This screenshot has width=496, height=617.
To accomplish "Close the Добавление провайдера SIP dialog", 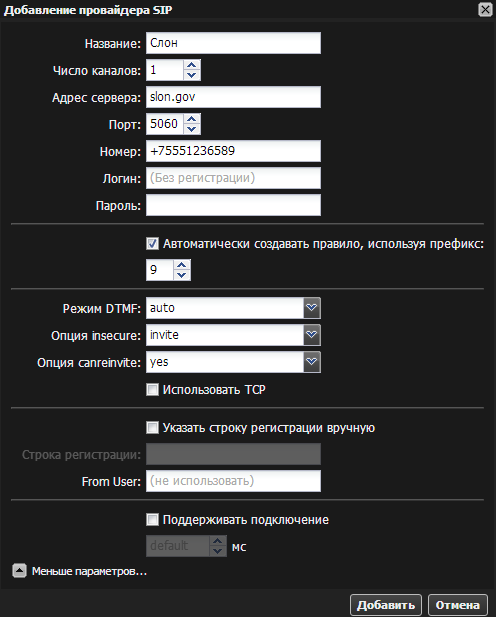I will point(485,9).
